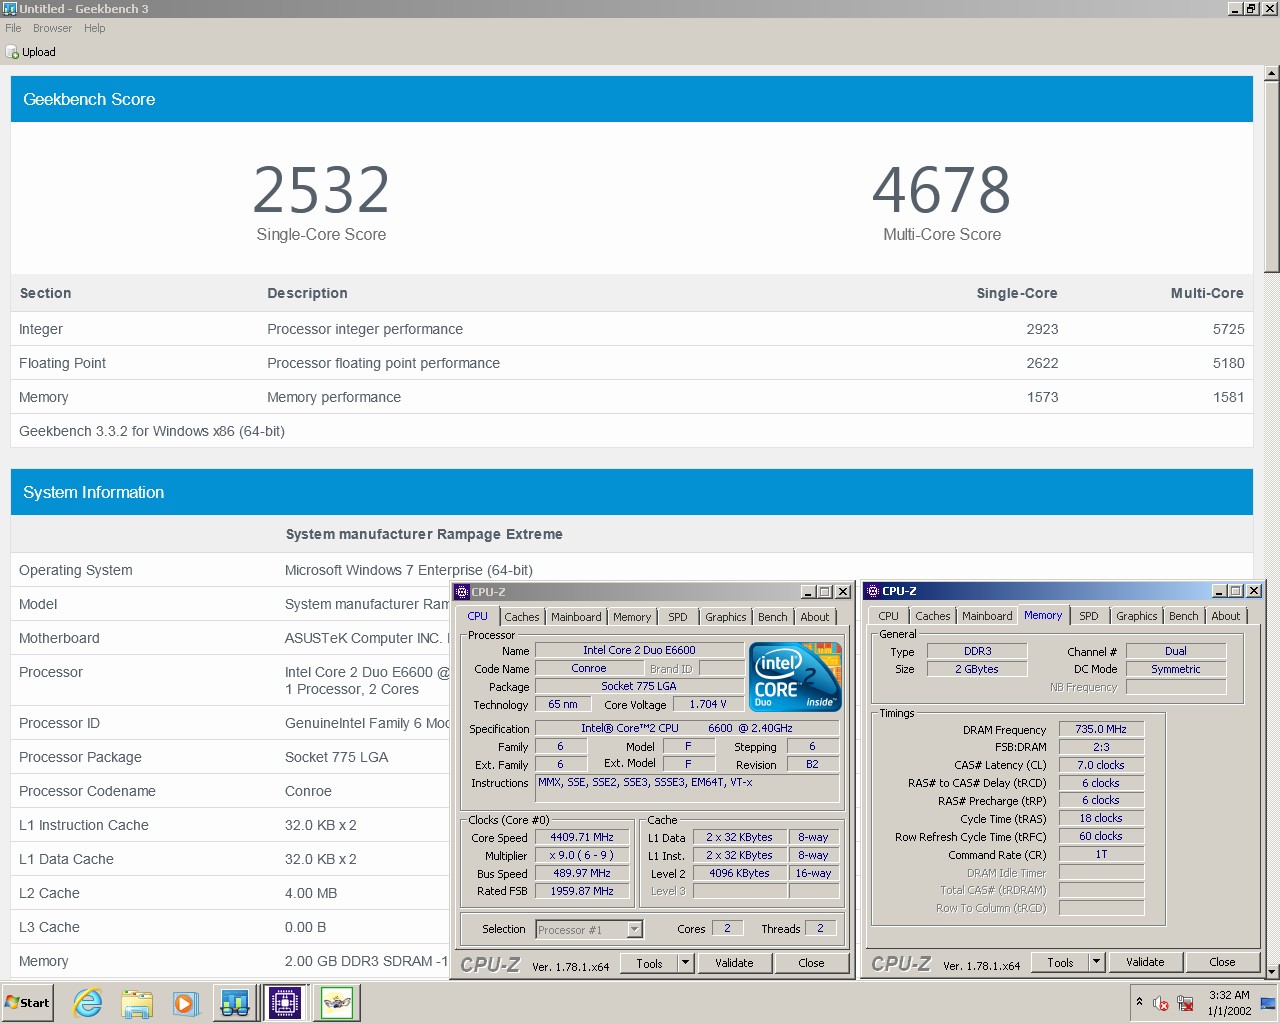Viewport: 1280px width, 1024px height.
Task: Switch to Caches tab in left CPU-Z
Action: pyautogui.click(x=521, y=617)
